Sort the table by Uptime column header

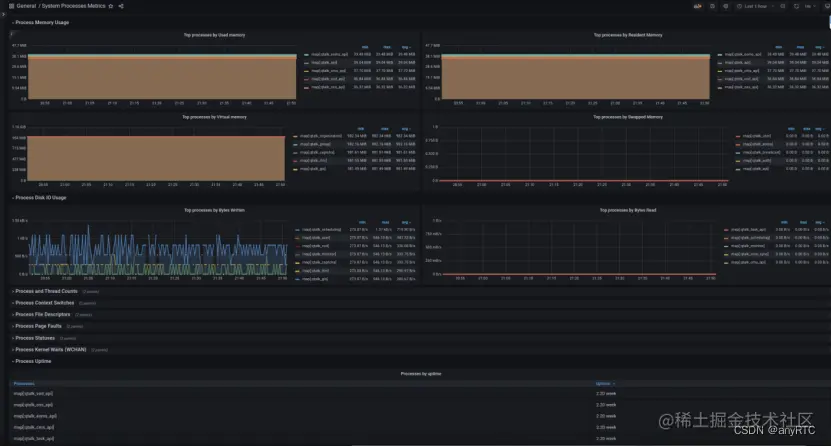pos(605,384)
